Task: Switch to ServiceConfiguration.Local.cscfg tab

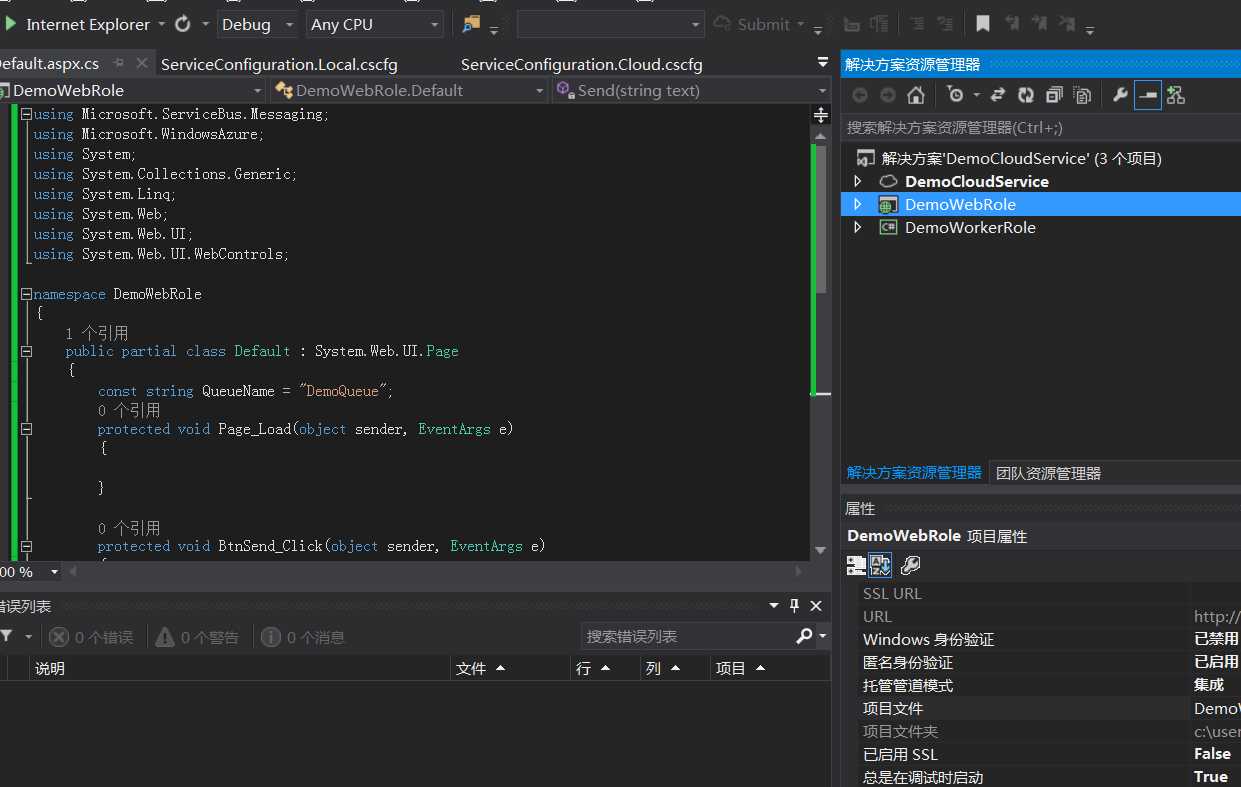Action: pyautogui.click(x=279, y=64)
